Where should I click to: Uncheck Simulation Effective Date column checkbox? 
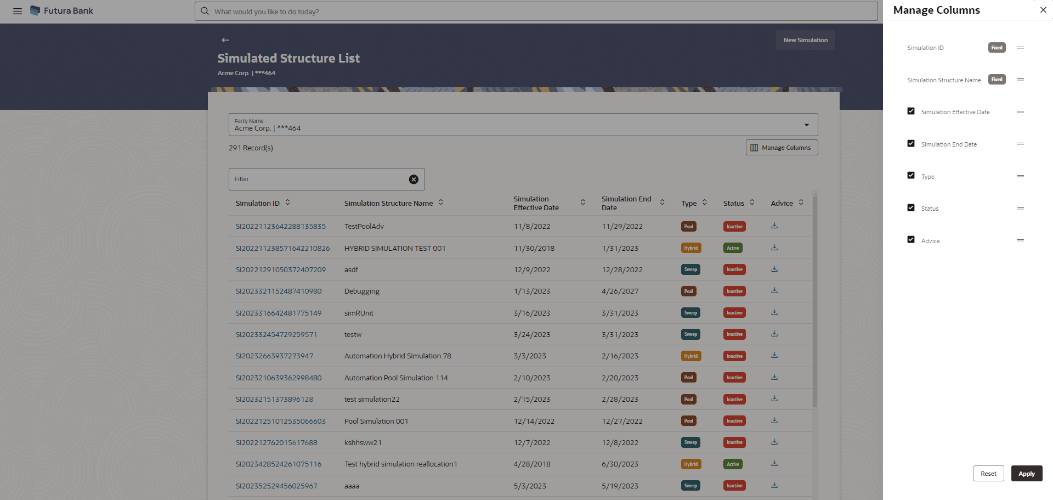coord(911,111)
